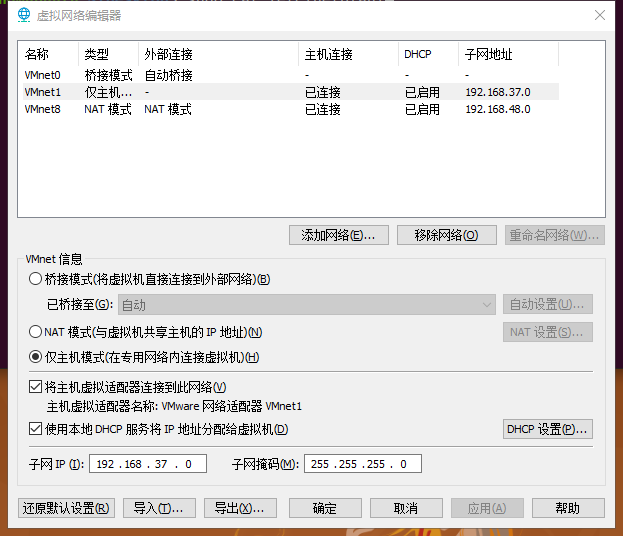623x536 pixels.
Task: Select the VMnet0 row
Action: pyautogui.click(x=291, y=75)
